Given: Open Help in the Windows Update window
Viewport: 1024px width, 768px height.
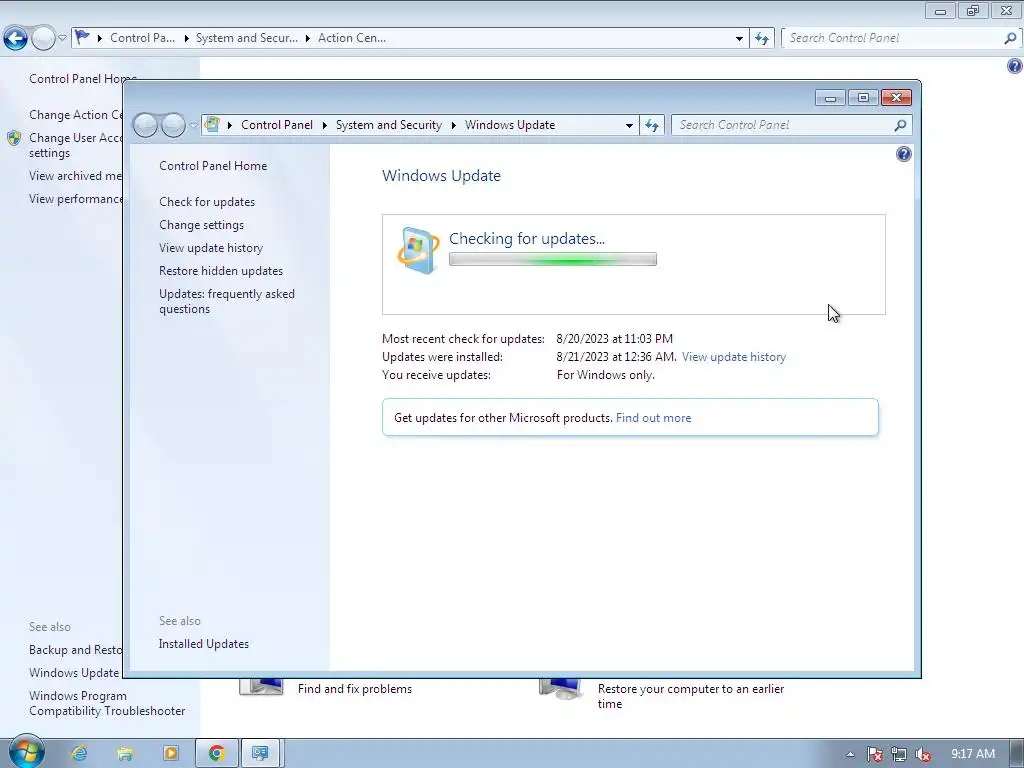Looking at the screenshot, I should coord(904,154).
